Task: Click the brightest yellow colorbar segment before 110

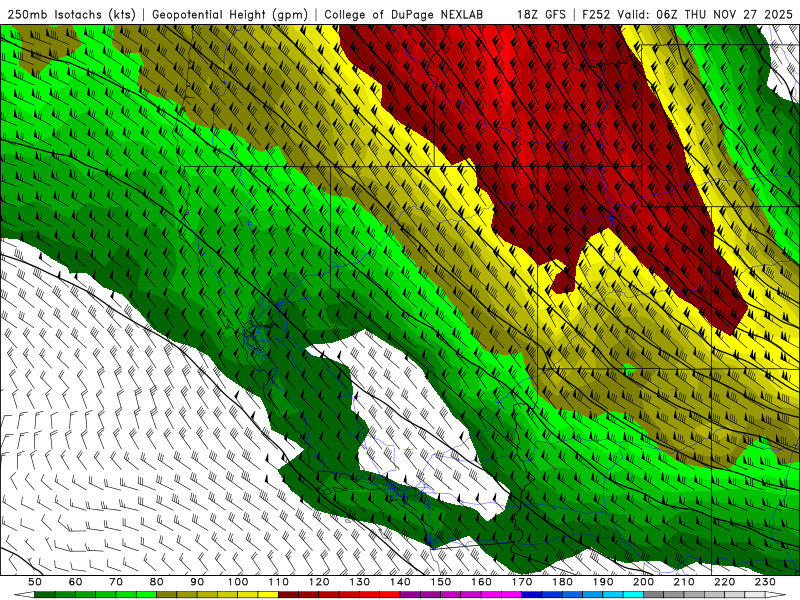Action: coord(268,594)
